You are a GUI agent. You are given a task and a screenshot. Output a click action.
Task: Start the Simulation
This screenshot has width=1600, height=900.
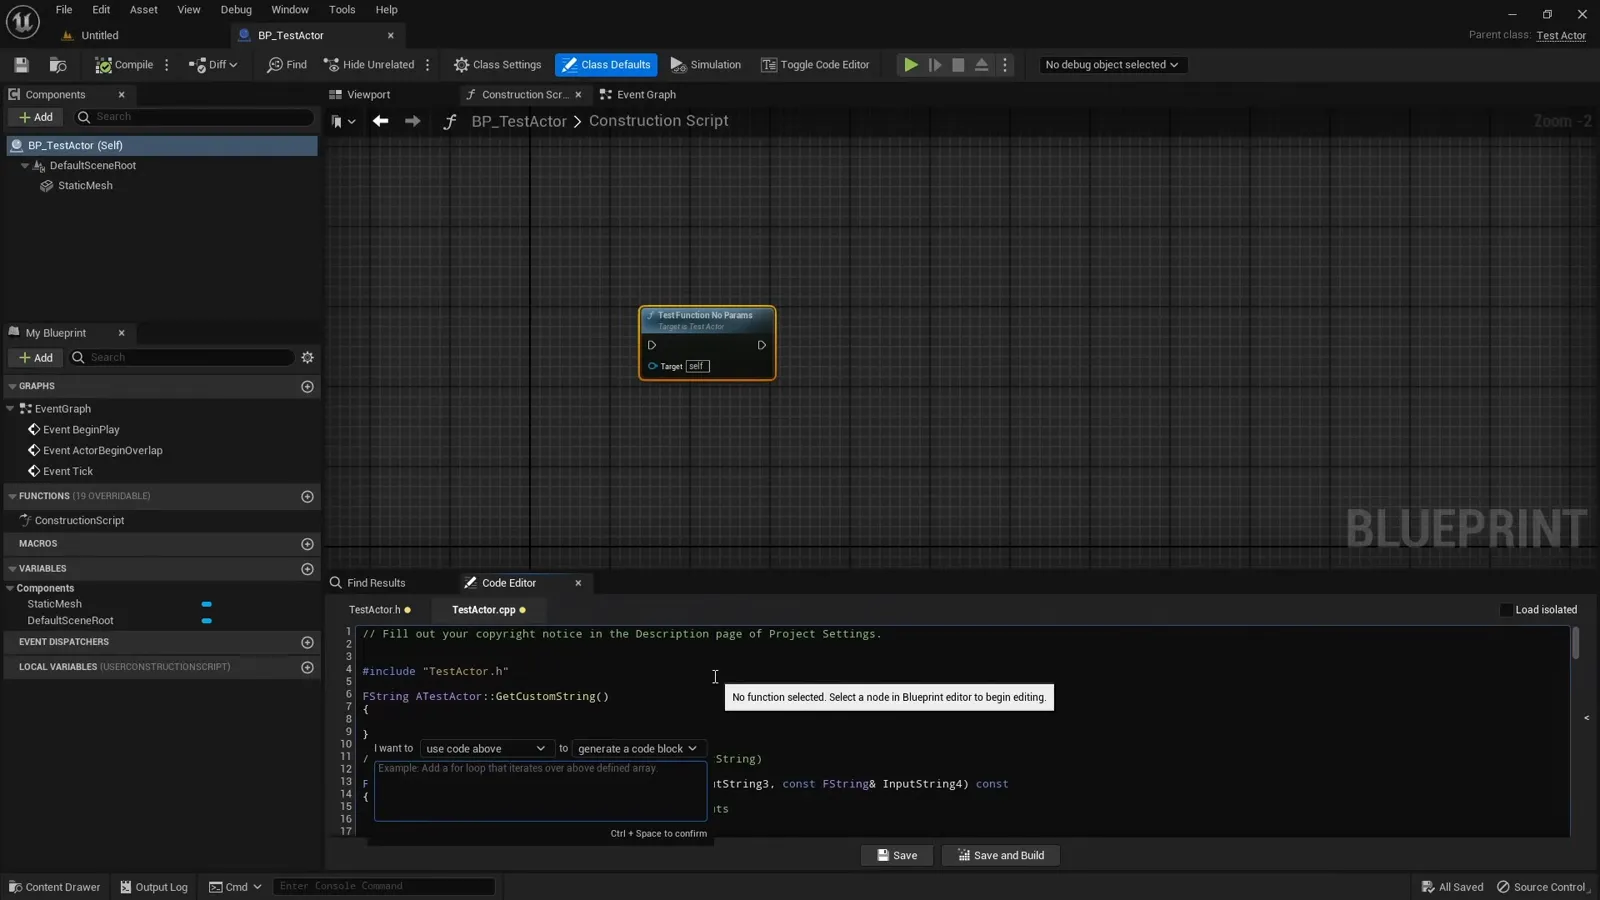[706, 65]
